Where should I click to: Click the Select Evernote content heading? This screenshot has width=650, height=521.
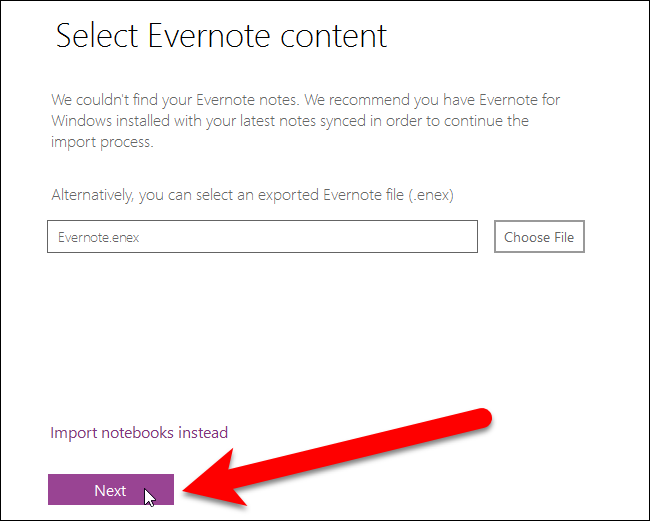point(221,36)
